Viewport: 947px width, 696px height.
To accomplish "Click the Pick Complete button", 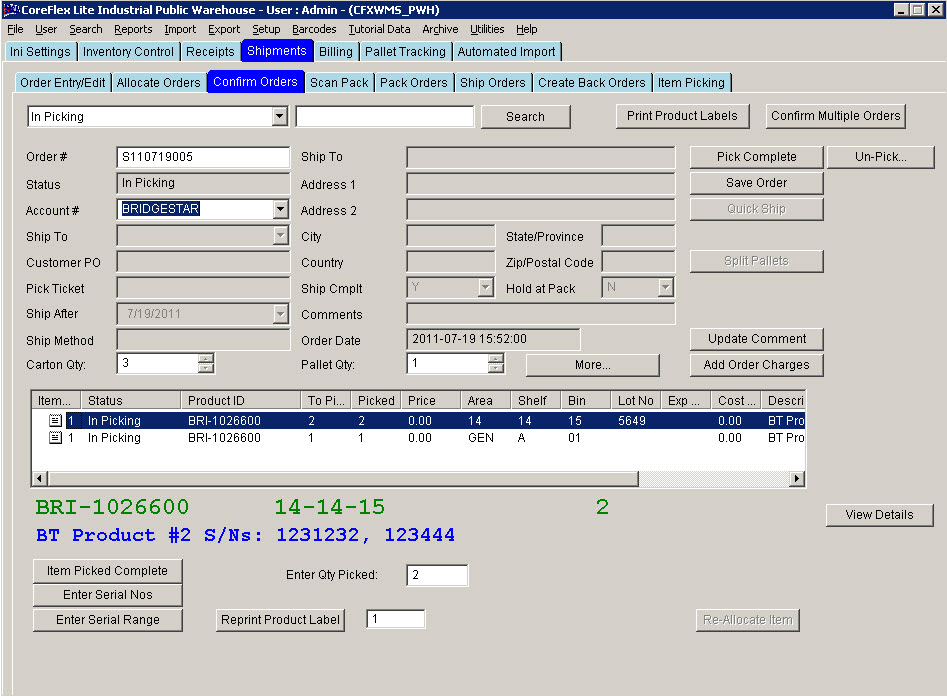I will coord(757,156).
